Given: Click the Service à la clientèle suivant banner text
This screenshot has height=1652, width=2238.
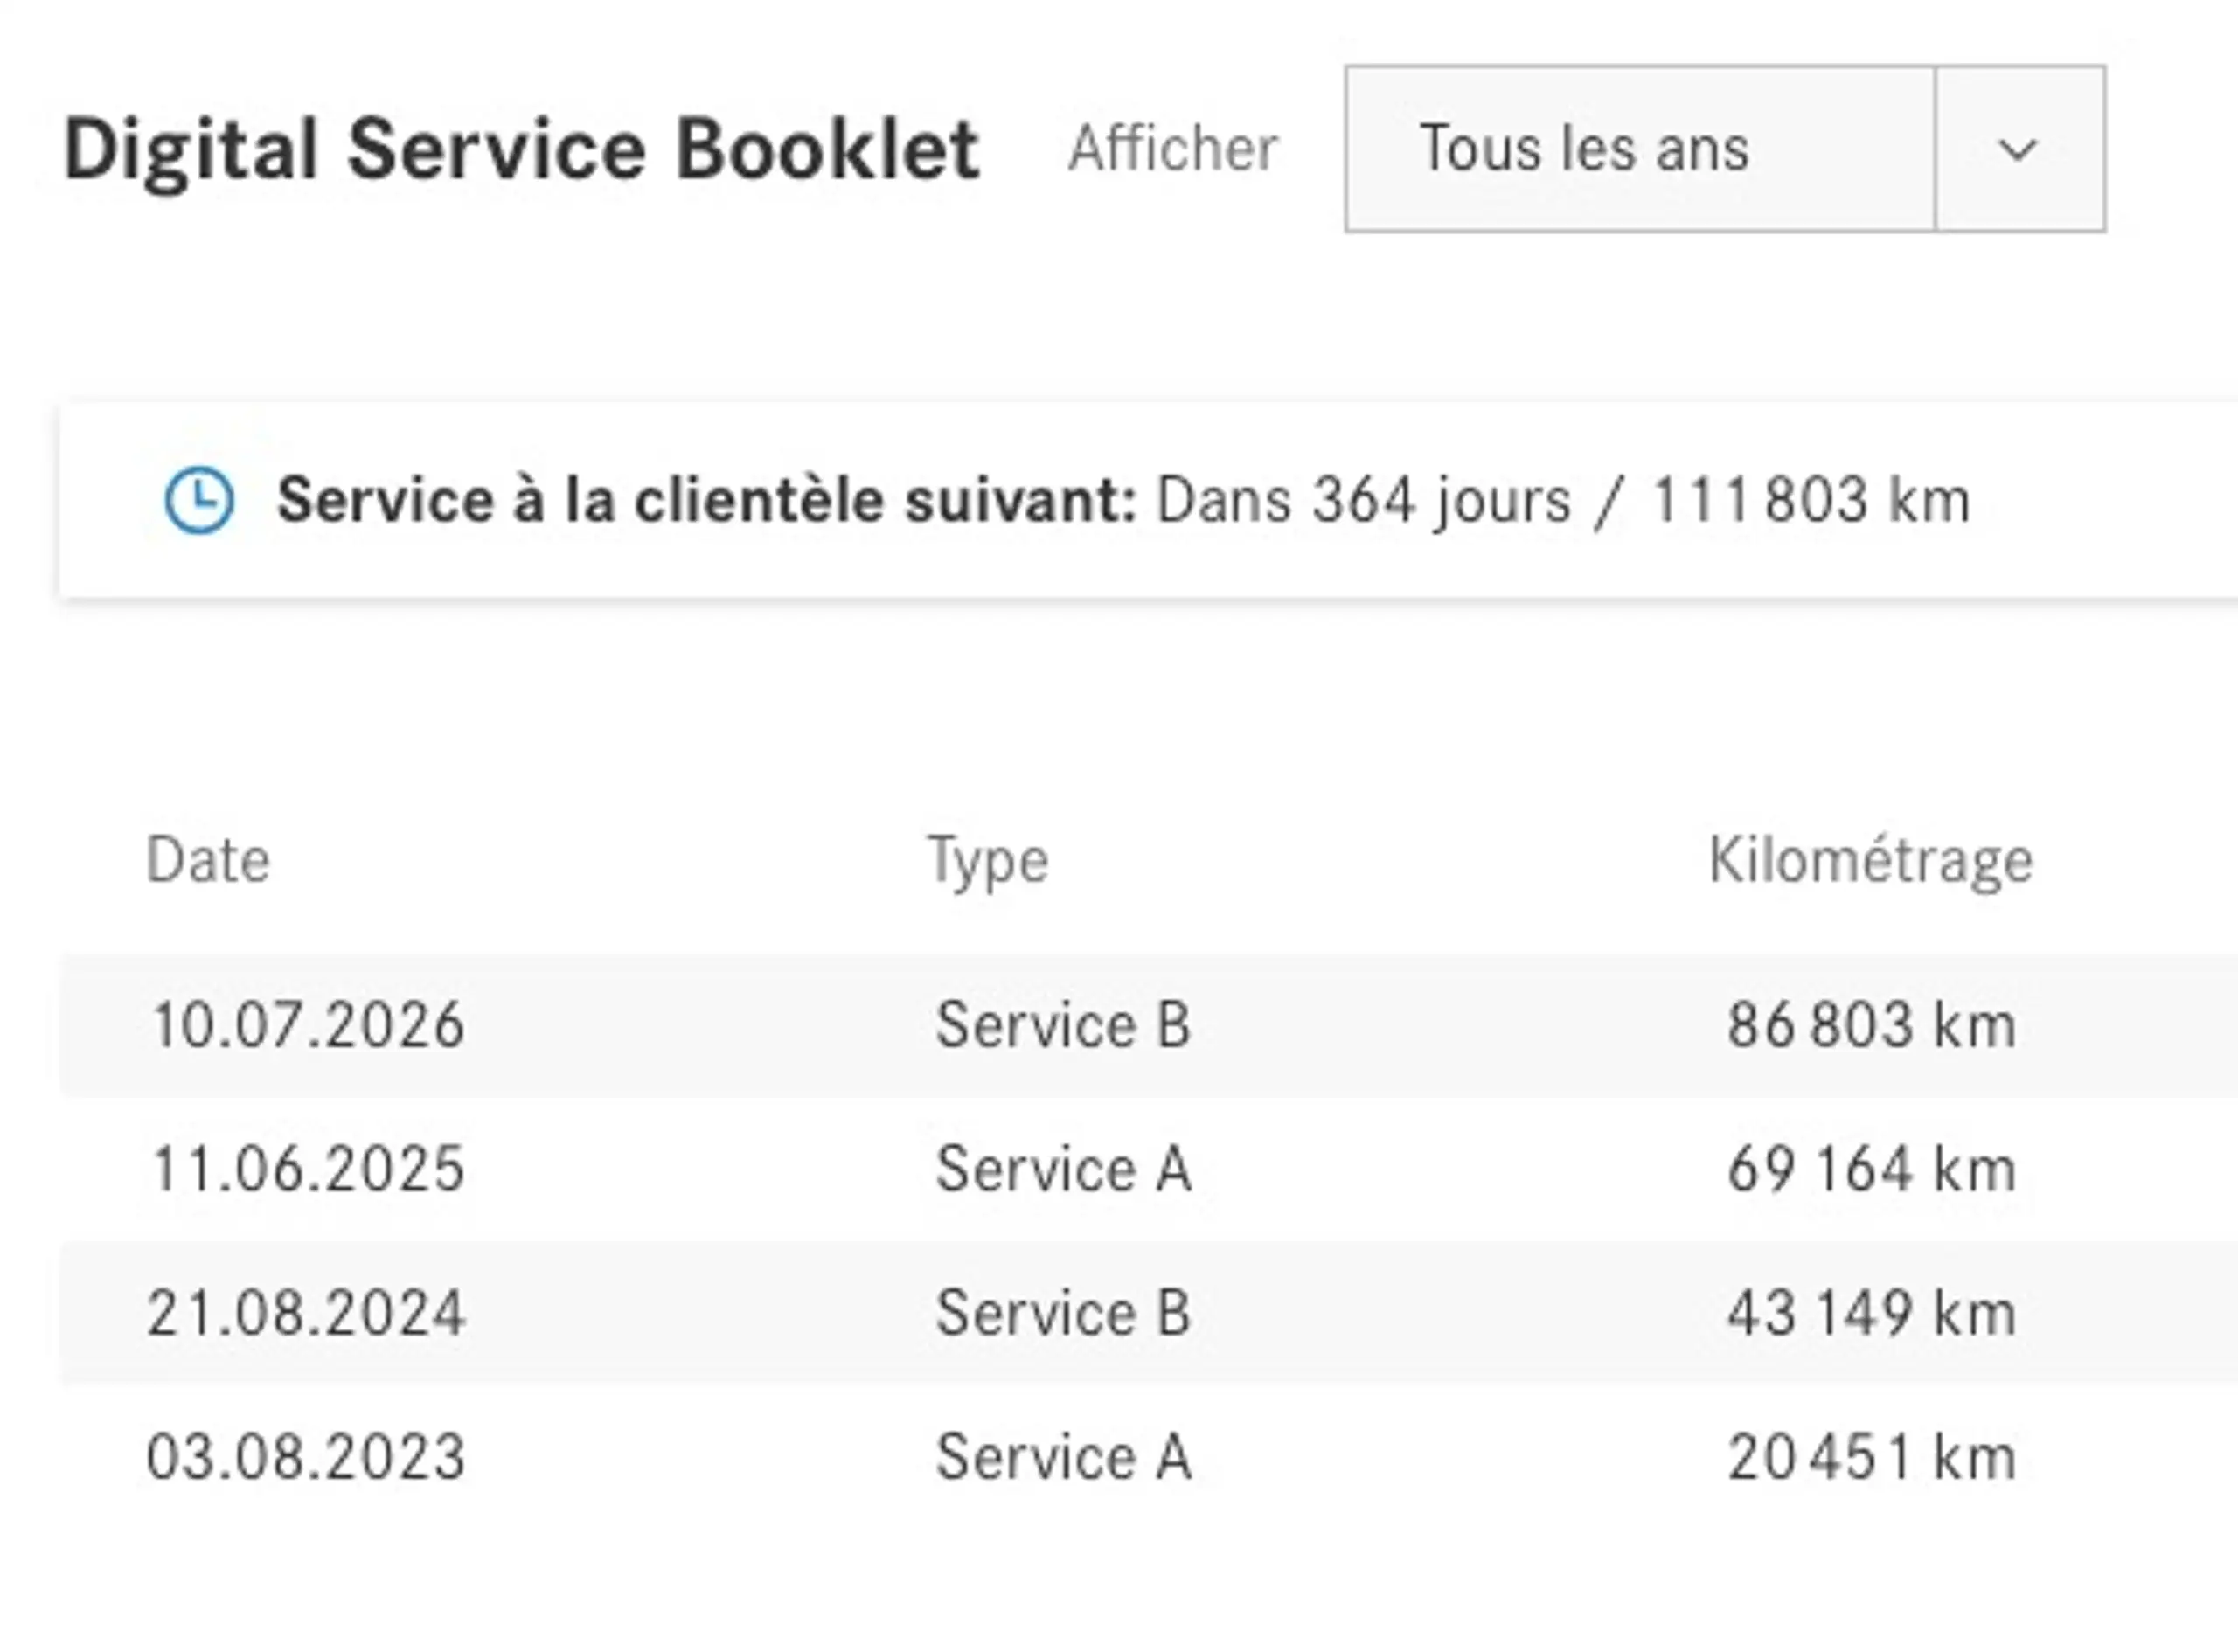Looking at the screenshot, I should click(707, 500).
